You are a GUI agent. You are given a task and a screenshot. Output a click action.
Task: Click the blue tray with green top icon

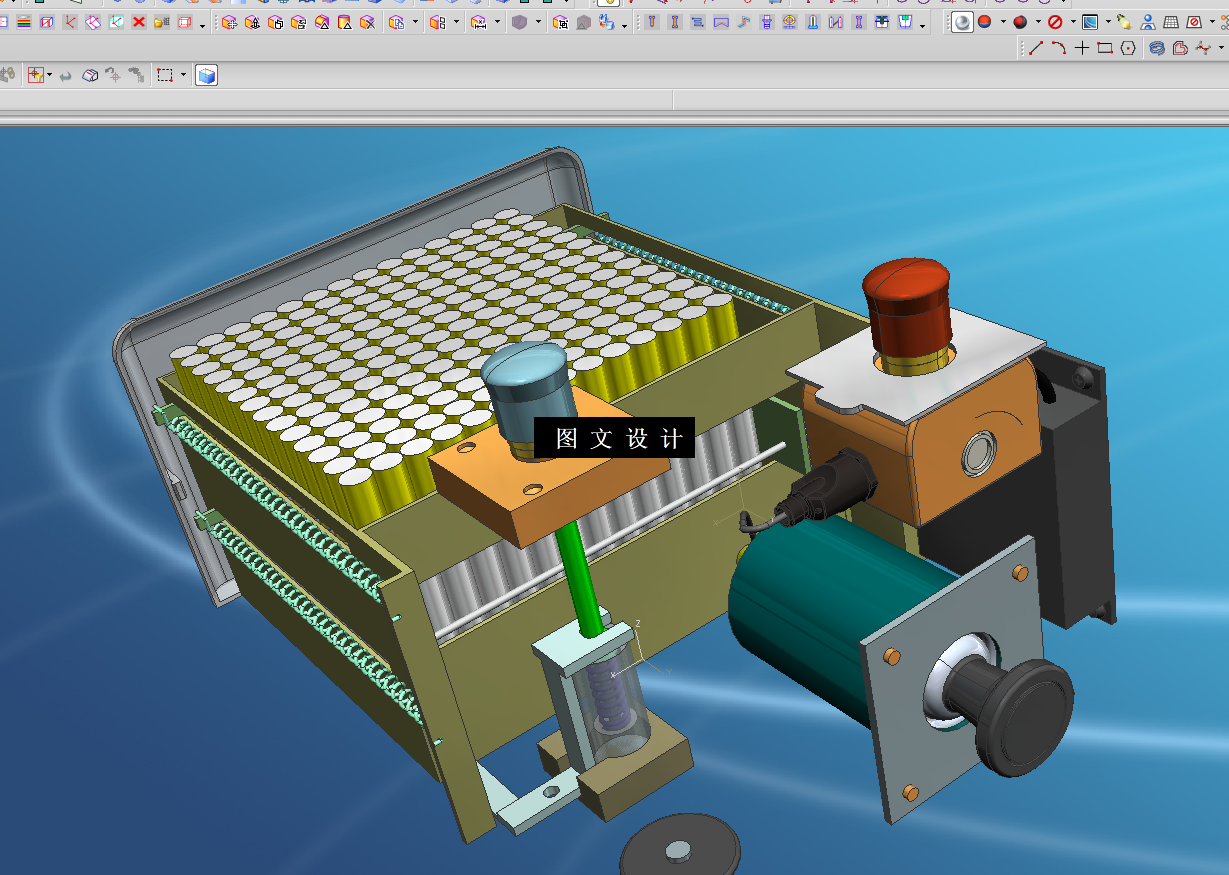(x=905, y=22)
